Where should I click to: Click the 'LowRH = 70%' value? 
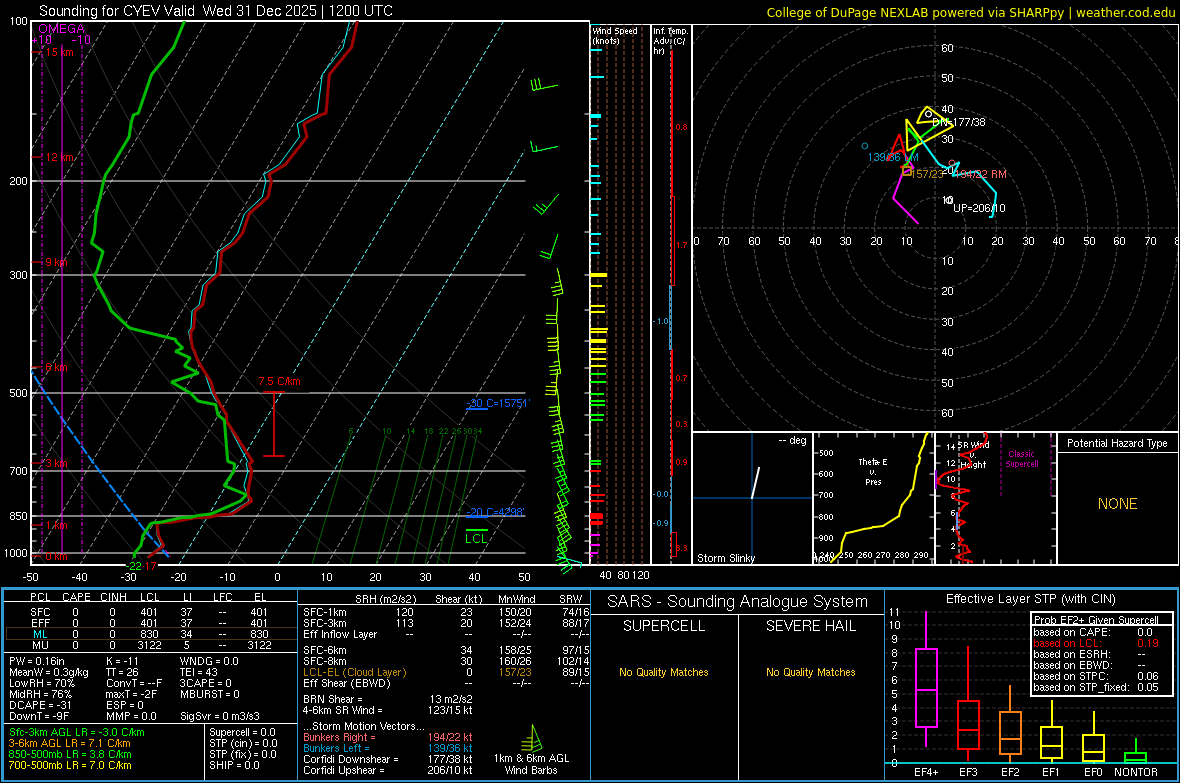[42, 684]
